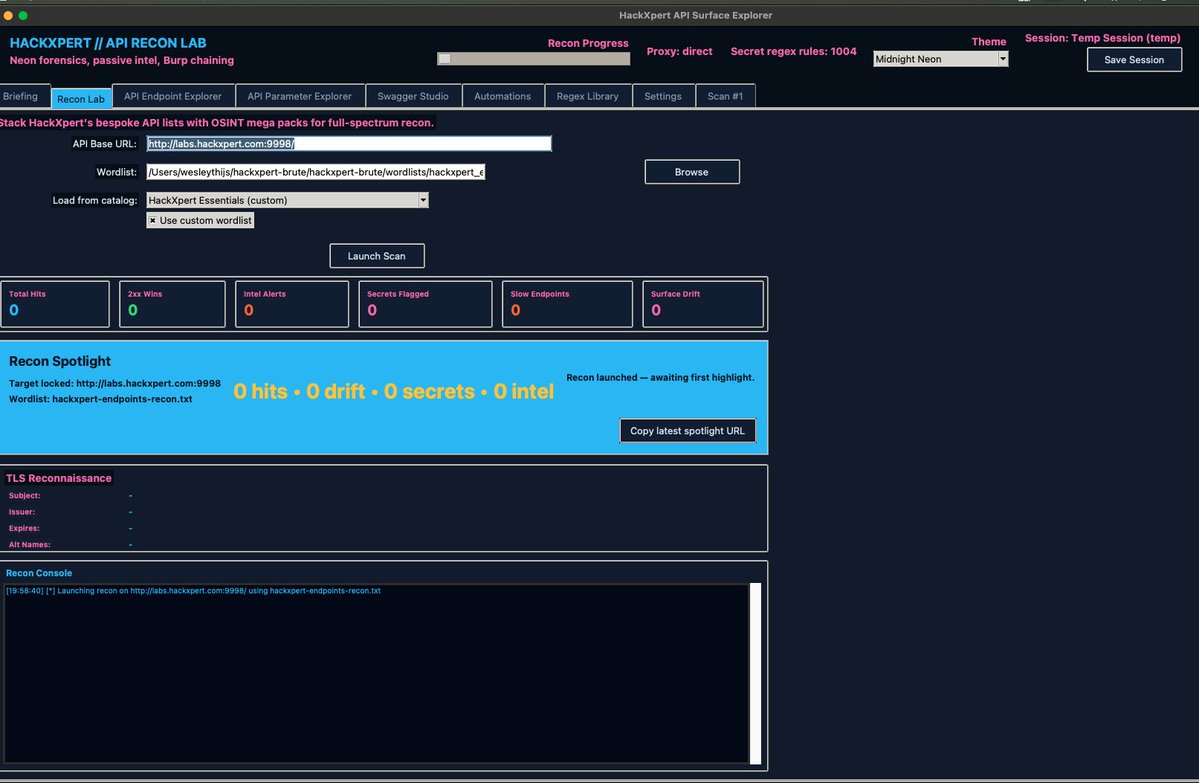Select the Total Hits stat card
The width and height of the screenshot is (1199, 783).
click(55, 304)
